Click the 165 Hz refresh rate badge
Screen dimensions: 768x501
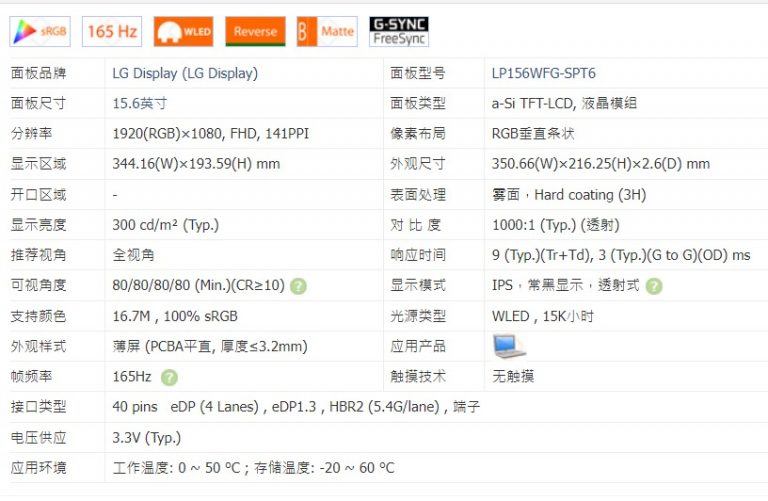point(112,31)
